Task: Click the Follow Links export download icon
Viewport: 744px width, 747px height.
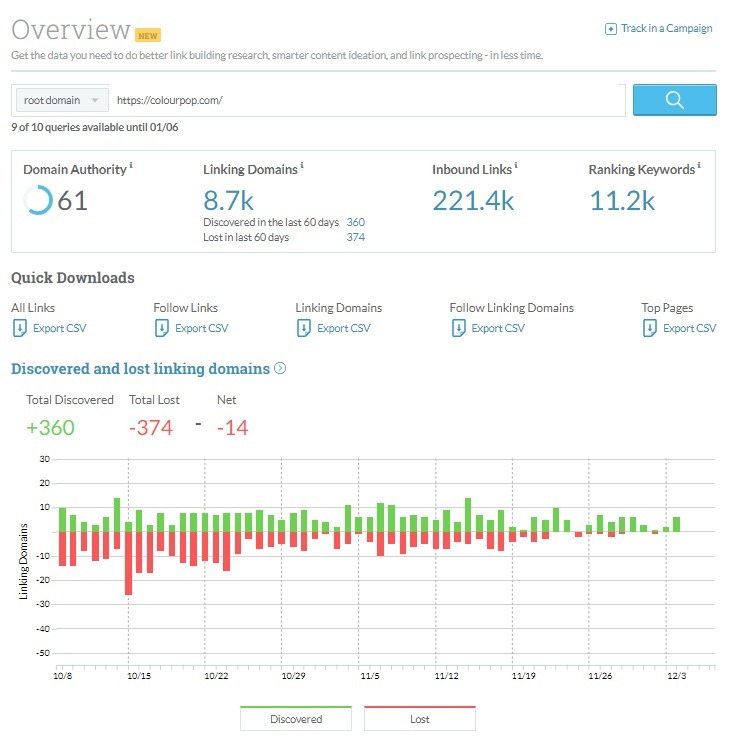Action: [x=161, y=328]
